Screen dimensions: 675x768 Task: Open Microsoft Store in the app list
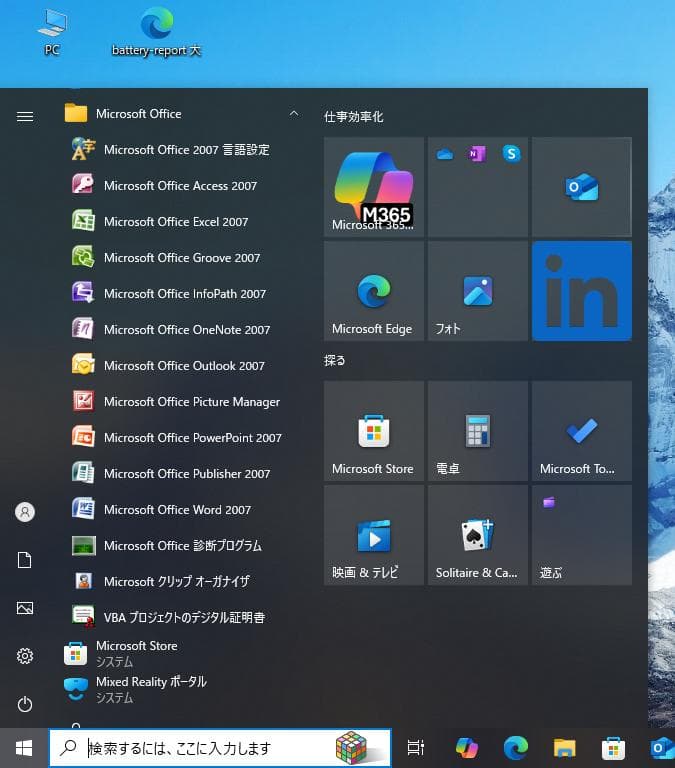click(181, 654)
